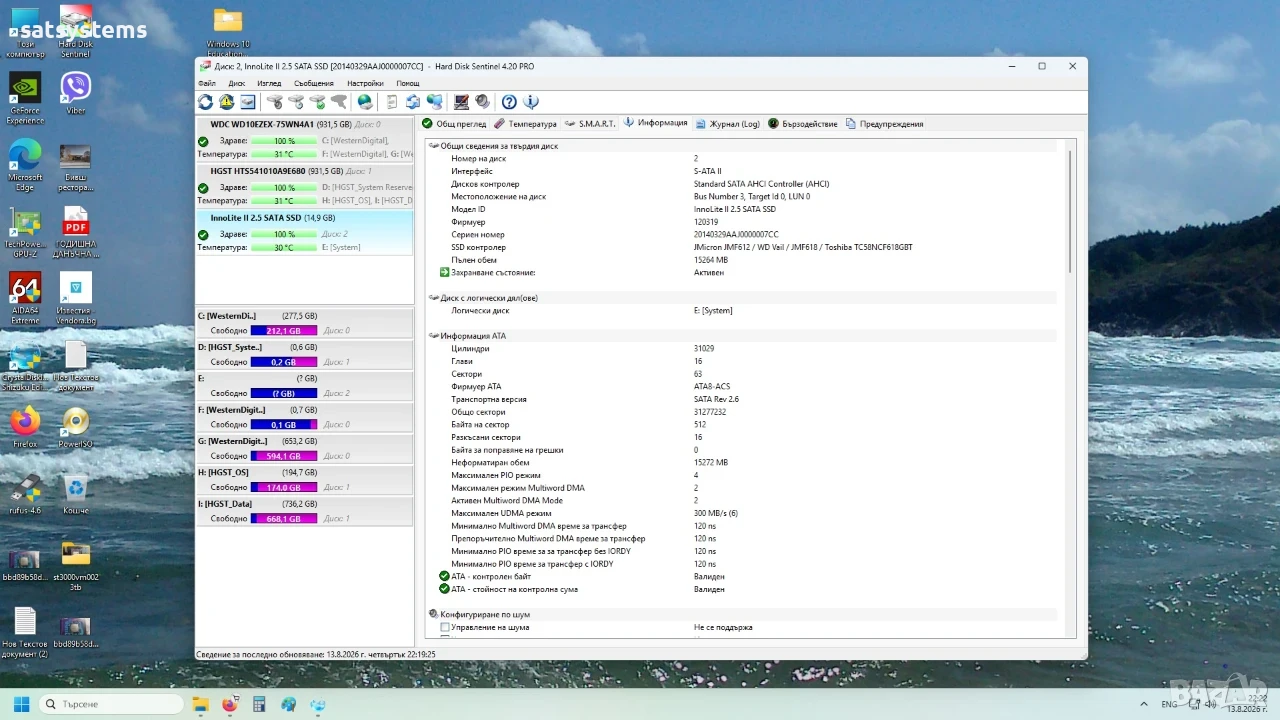Screen dimensions: 1280x720
Task: Open the Помощ menu
Action: 408,84
